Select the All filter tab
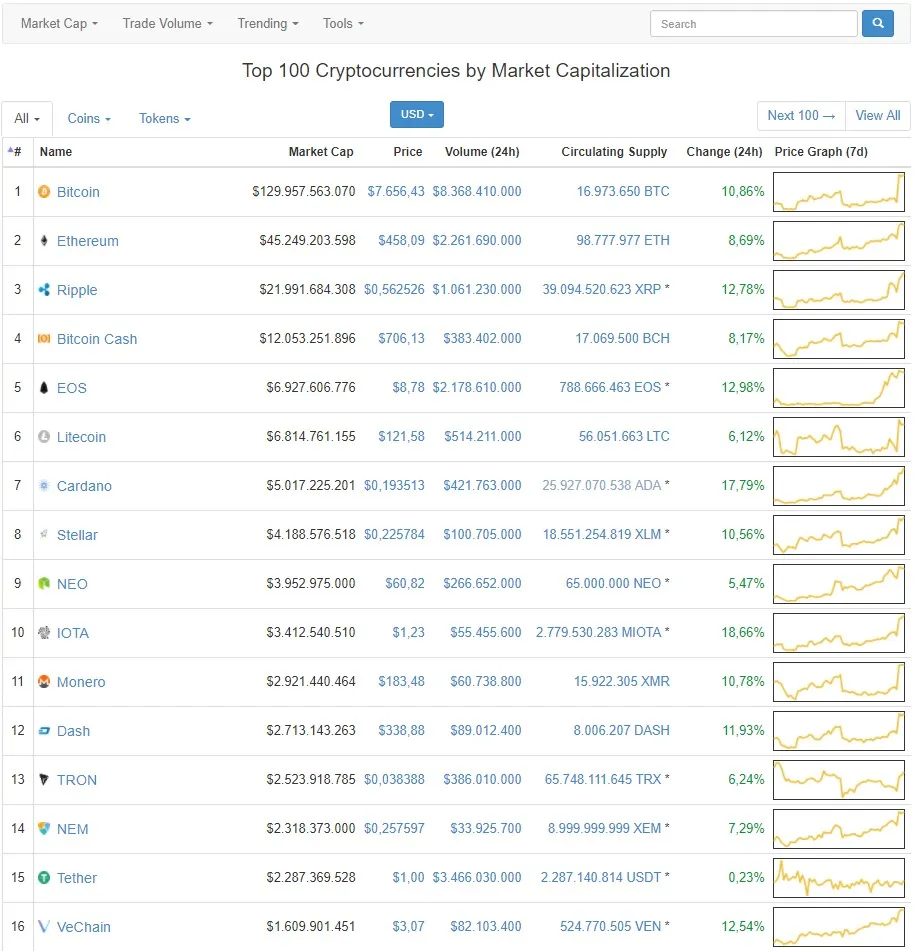This screenshot has height=951, width=916. click(27, 118)
